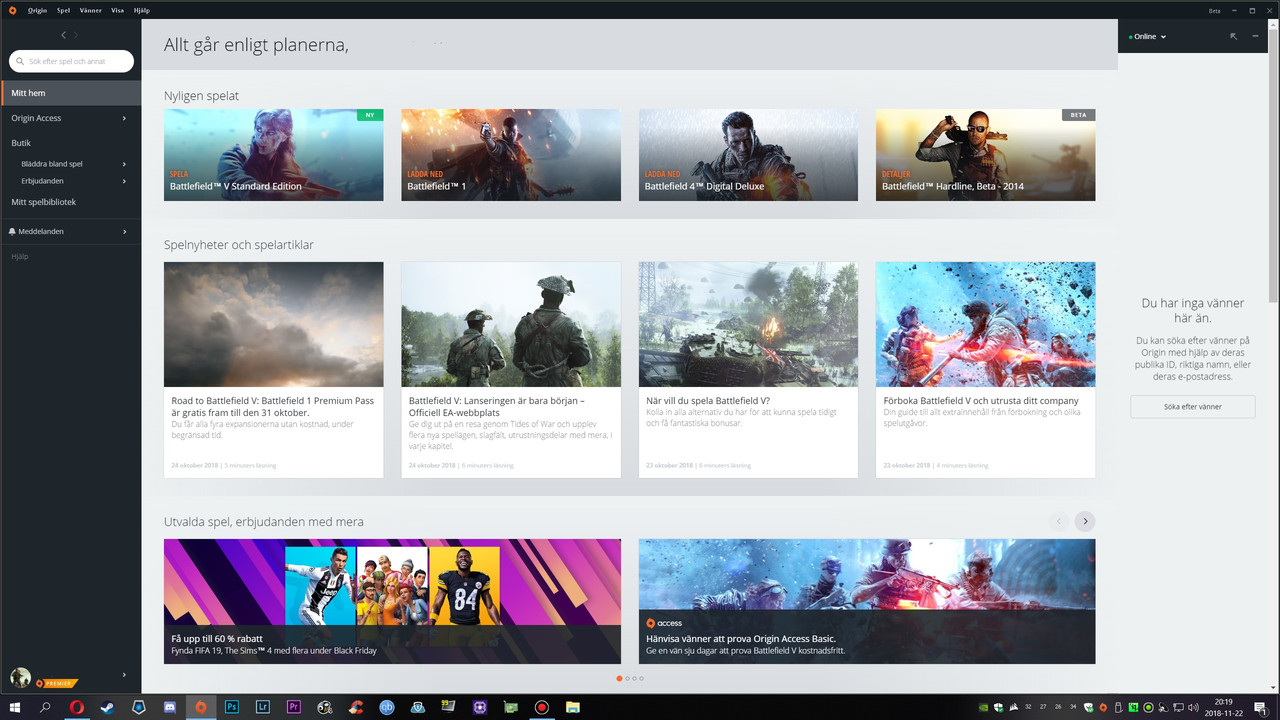This screenshot has width=1280, height=720.
Task: Open qBittorrent from the taskbar
Action: pyautogui.click(x=387, y=707)
